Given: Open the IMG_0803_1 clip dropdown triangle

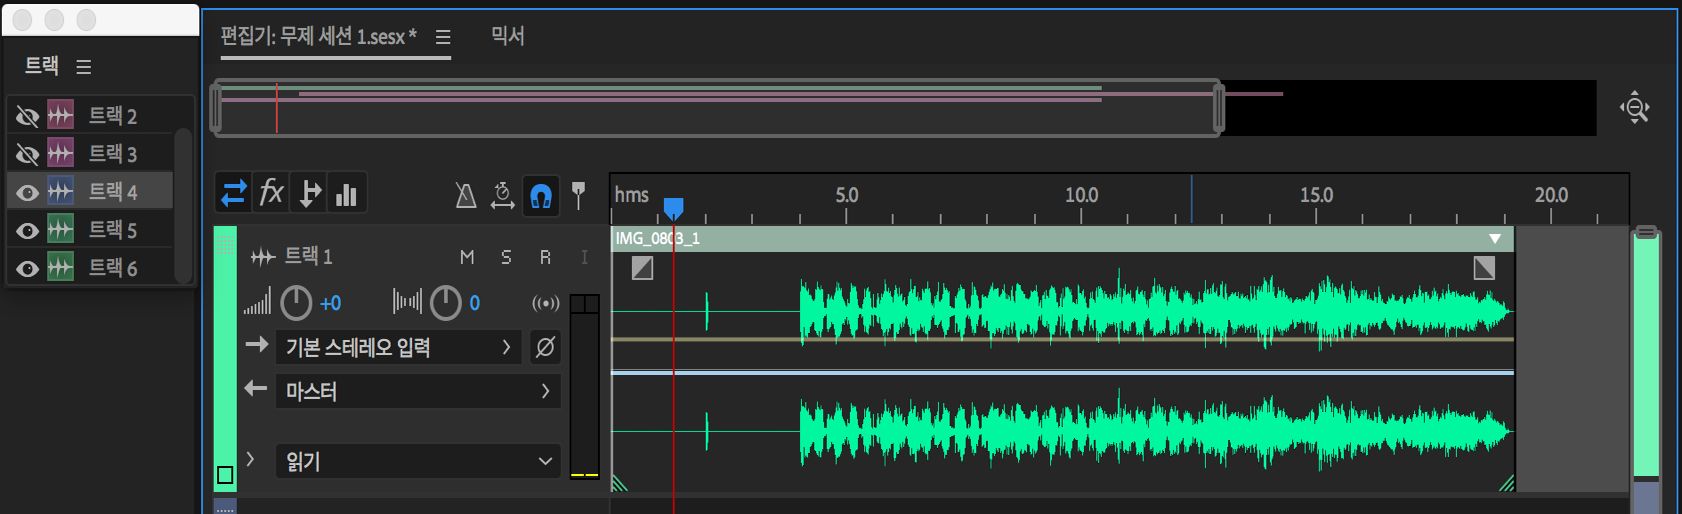Looking at the screenshot, I should click(x=1495, y=239).
